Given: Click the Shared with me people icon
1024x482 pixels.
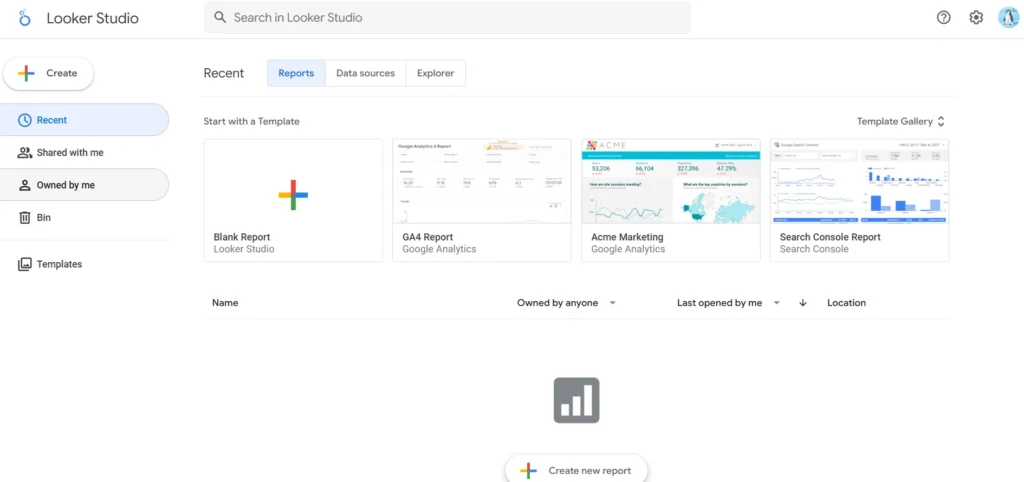Looking at the screenshot, I should coord(24,153).
